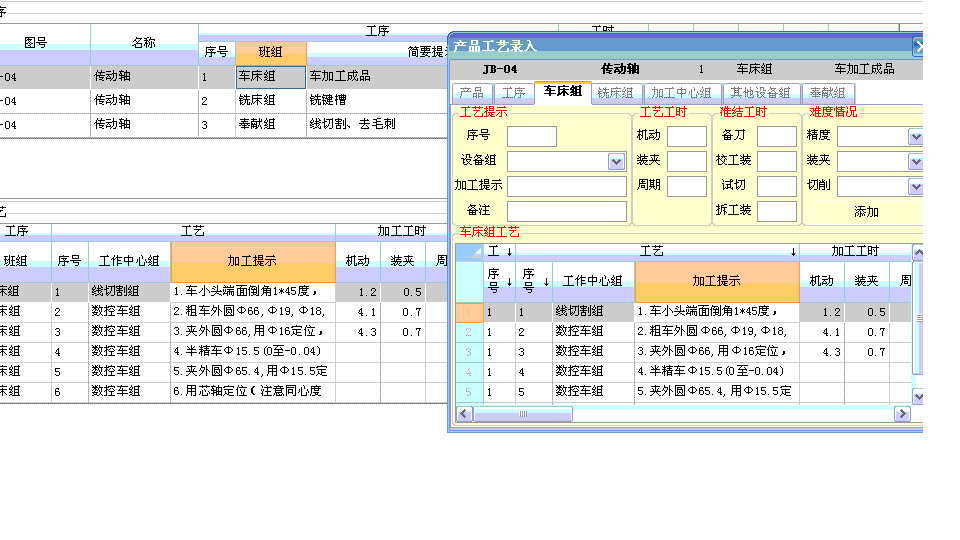Image resolution: width=960 pixels, height=540 pixels.
Task: Switch to the 铣床组 tab
Action: (615, 93)
